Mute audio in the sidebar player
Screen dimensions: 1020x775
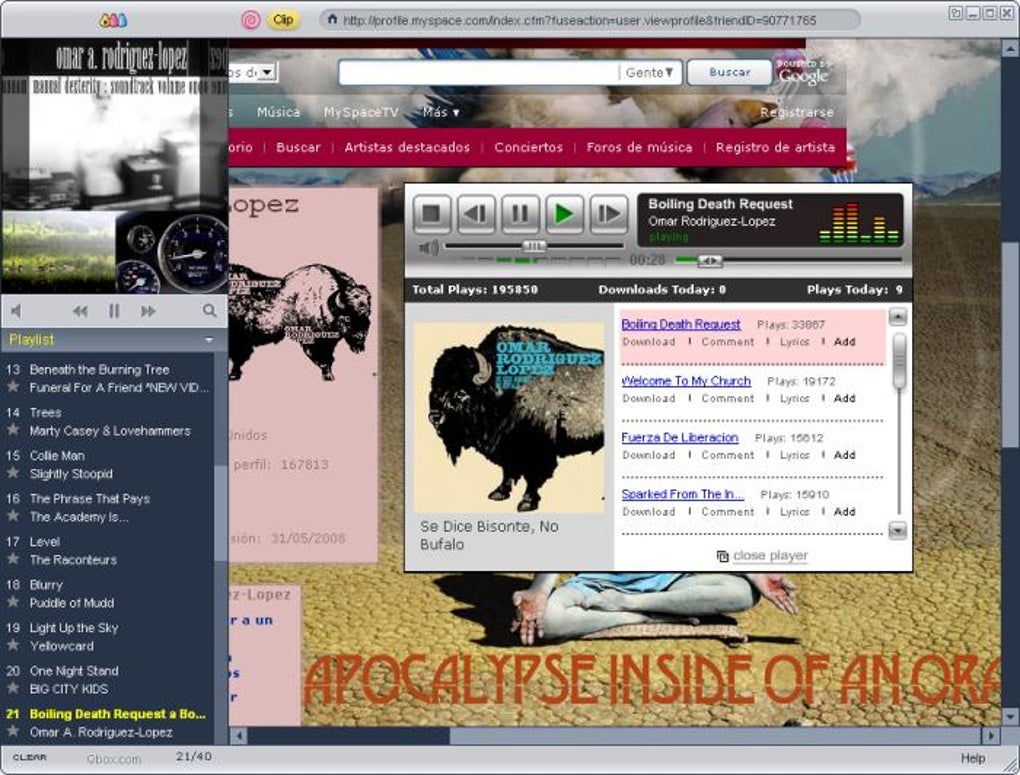(15, 311)
